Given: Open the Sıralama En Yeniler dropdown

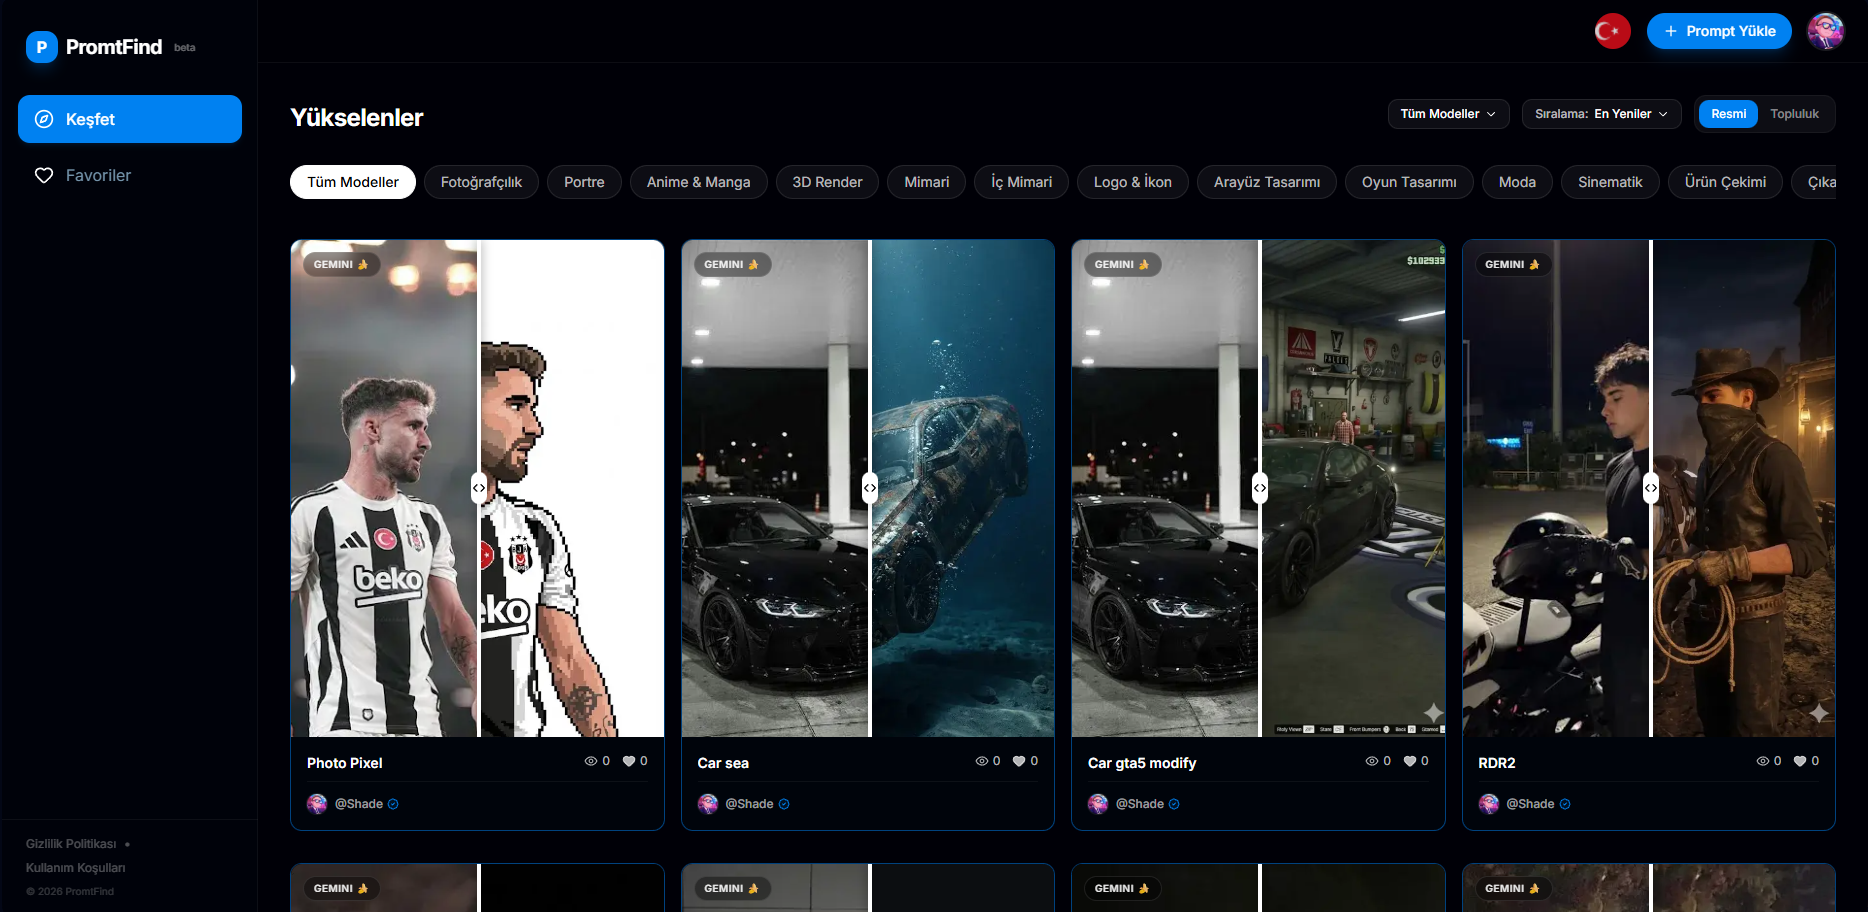Looking at the screenshot, I should pyautogui.click(x=1601, y=114).
